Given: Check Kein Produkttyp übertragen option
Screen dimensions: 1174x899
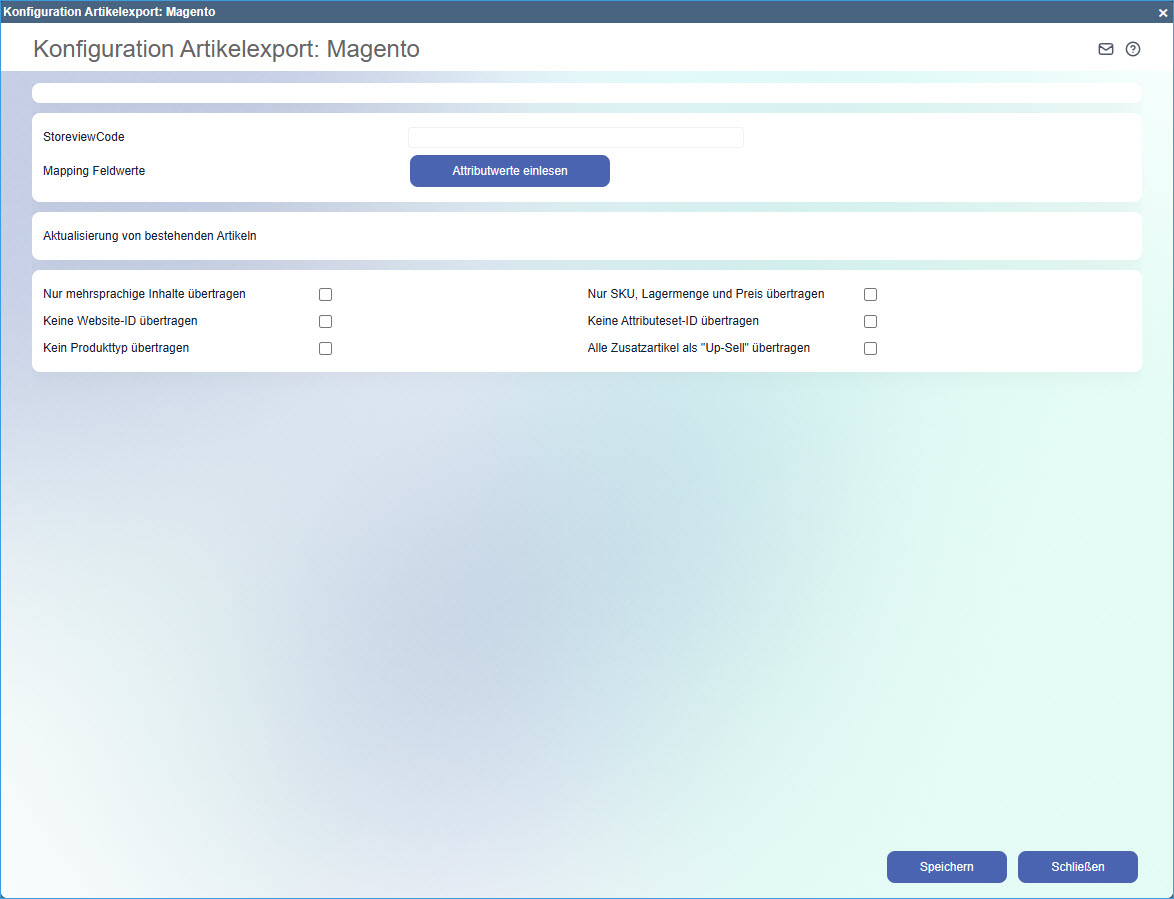Looking at the screenshot, I should 325,348.
